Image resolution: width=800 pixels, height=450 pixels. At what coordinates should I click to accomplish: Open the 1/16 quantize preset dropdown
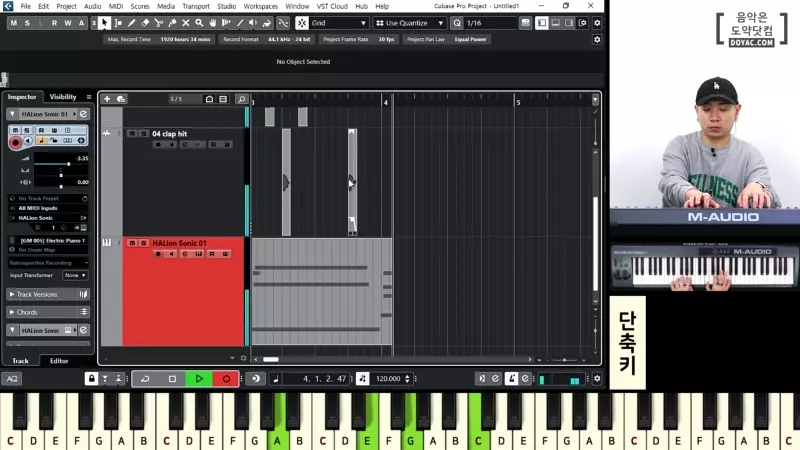tap(490, 23)
